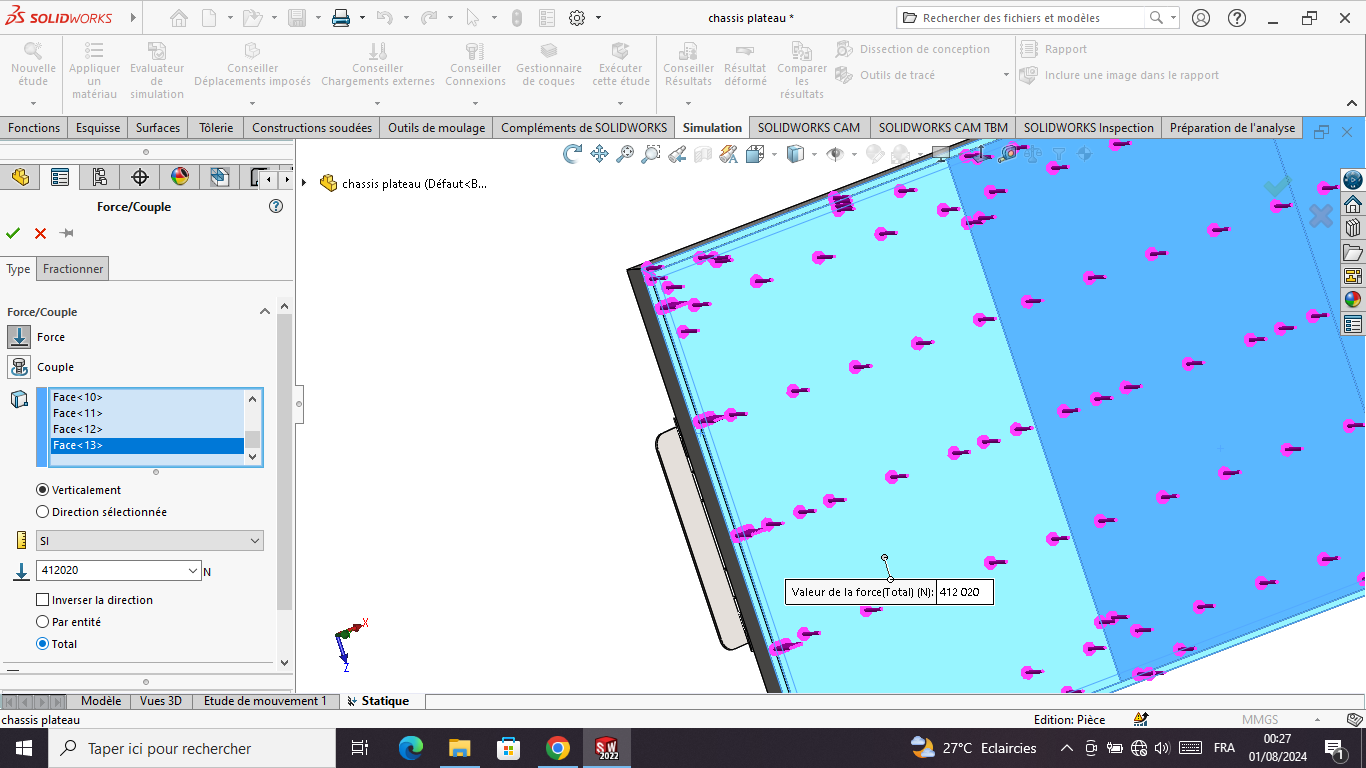This screenshot has width=1366, height=768.
Task: Confirm the Force/Couple with the green checkmark
Action: [13, 233]
